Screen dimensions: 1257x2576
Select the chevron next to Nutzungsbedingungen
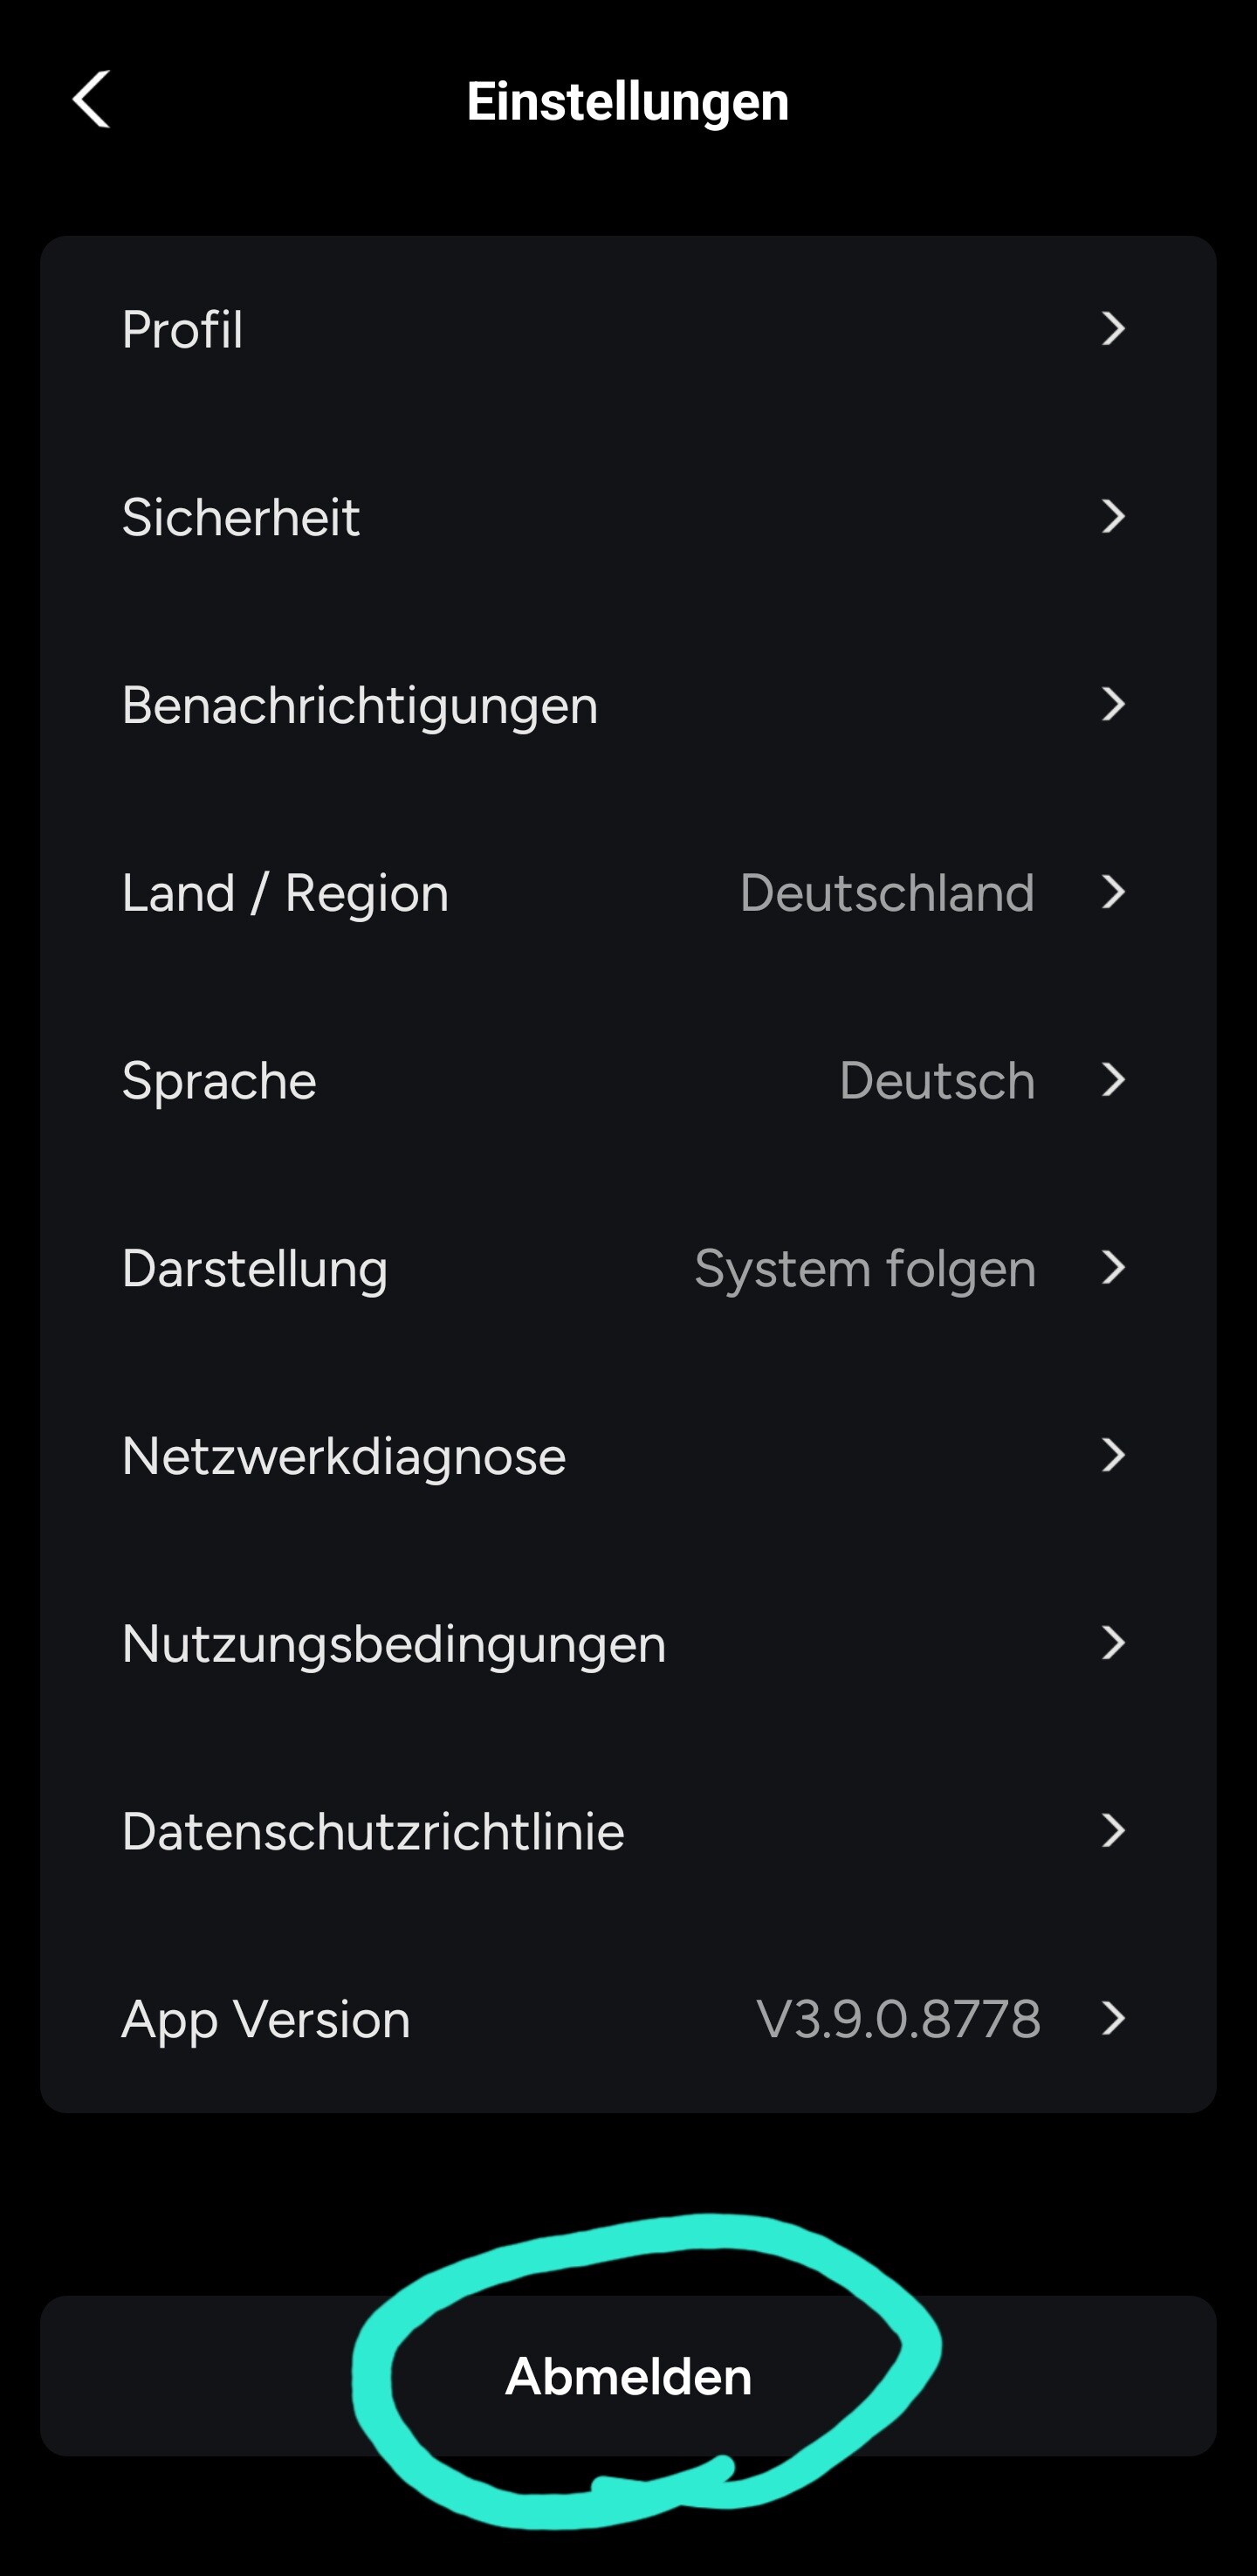tap(1113, 1643)
